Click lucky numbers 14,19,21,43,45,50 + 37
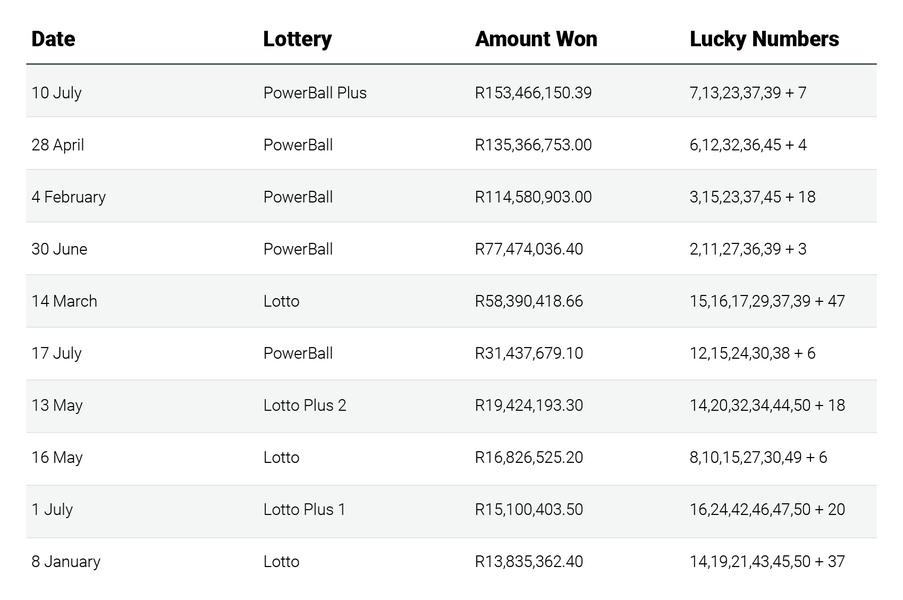903x600 pixels. (767, 561)
